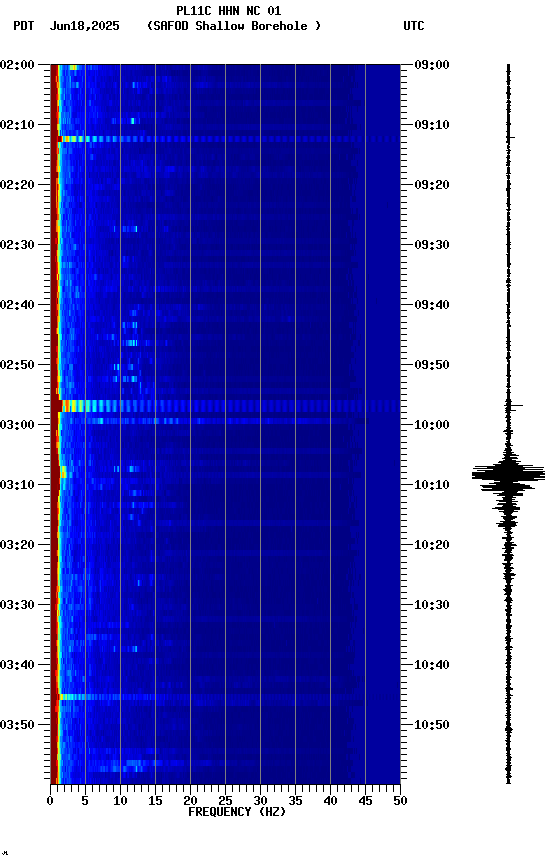Screen dimensions: 552x864
Task: Click the 40 Hz frequency axis label
Action: (330, 801)
